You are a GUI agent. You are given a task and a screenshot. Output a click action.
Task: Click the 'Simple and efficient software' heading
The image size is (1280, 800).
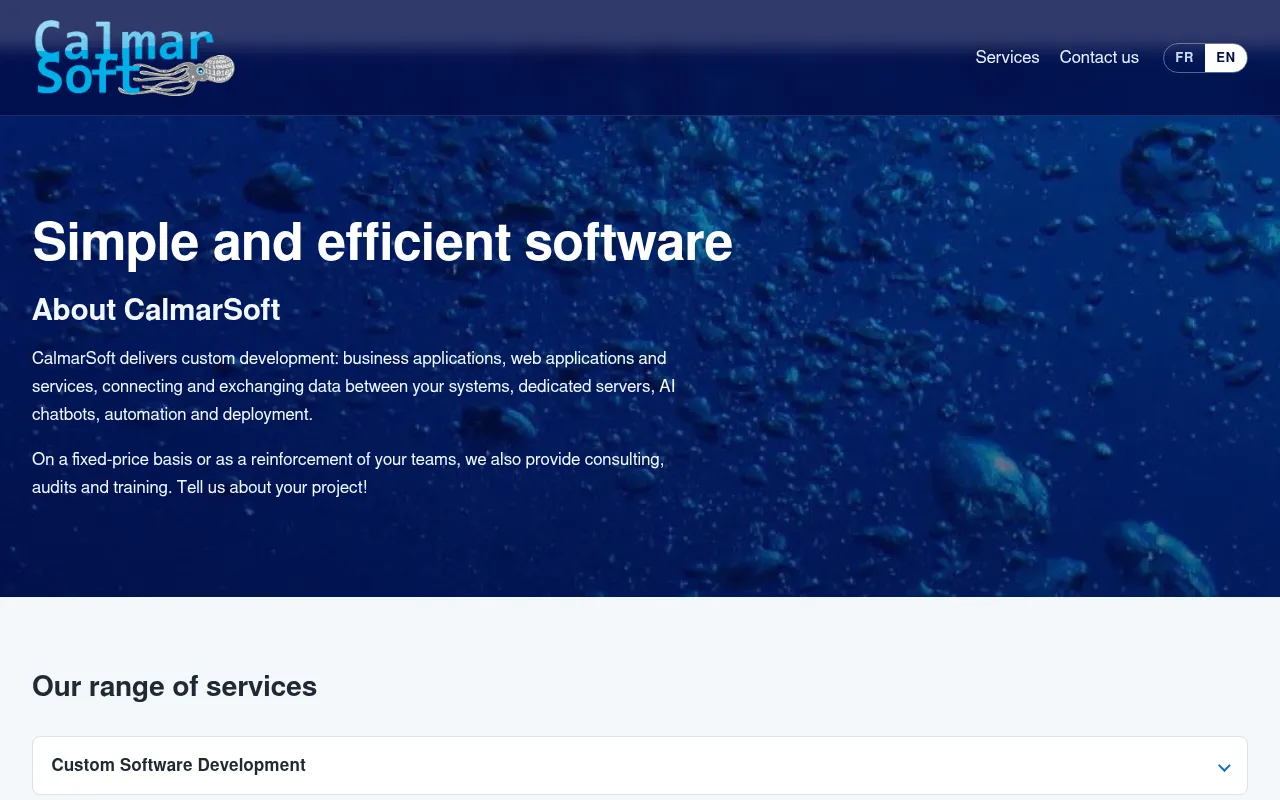[382, 242]
